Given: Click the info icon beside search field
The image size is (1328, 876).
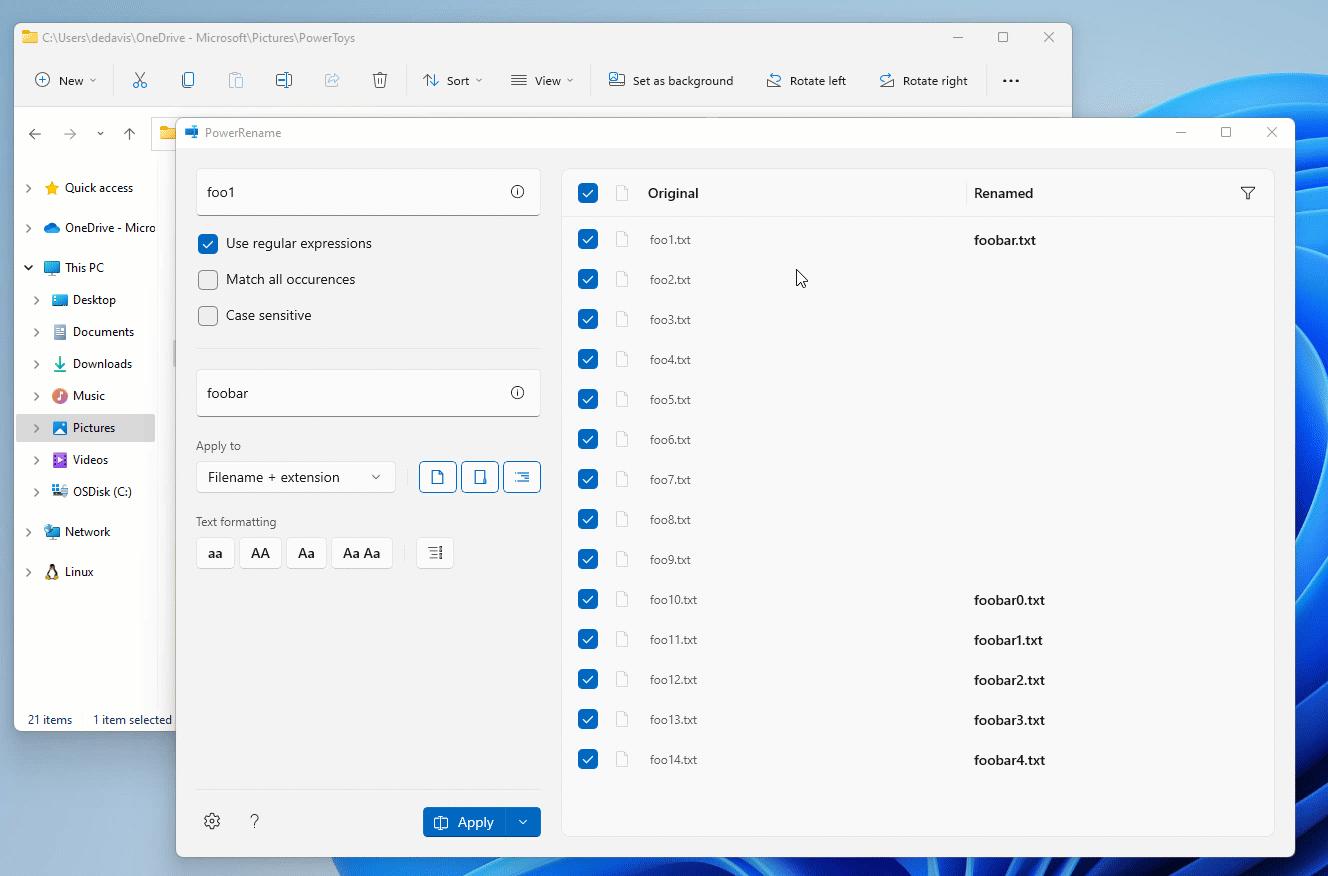Looking at the screenshot, I should pyautogui.click(x=517, y=192).
